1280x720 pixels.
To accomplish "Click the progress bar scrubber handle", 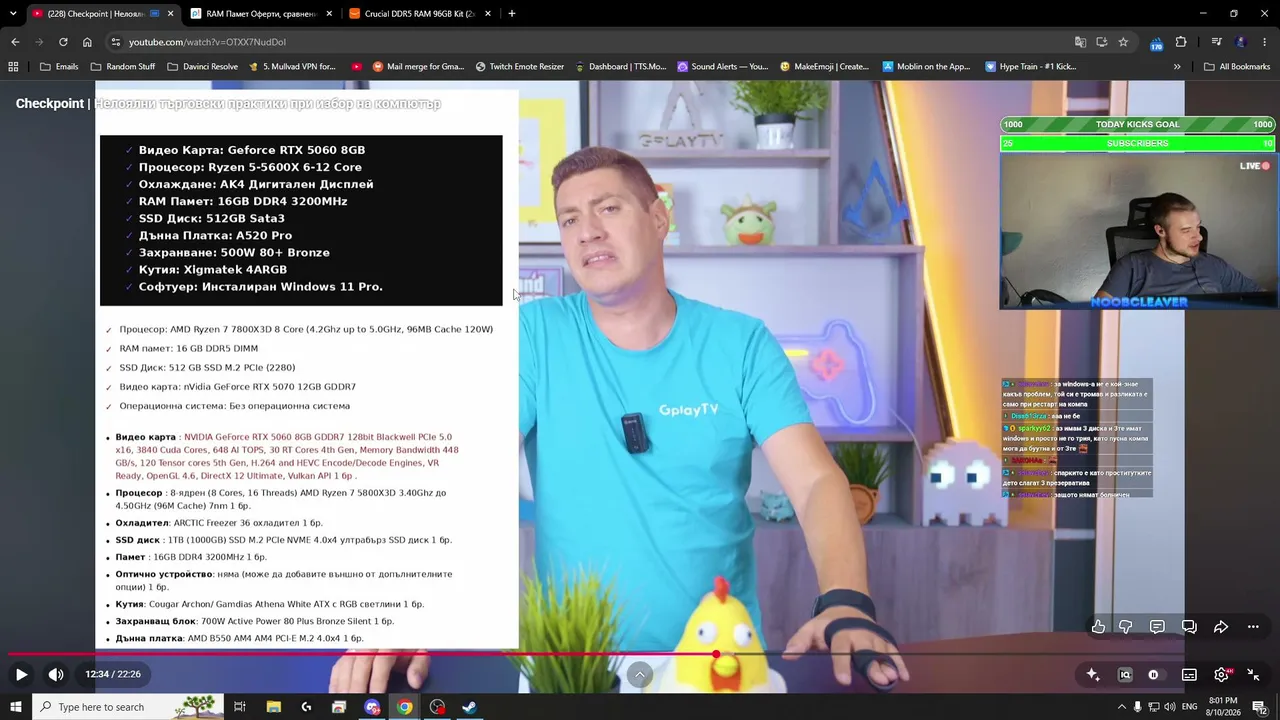I will point(716,654).
